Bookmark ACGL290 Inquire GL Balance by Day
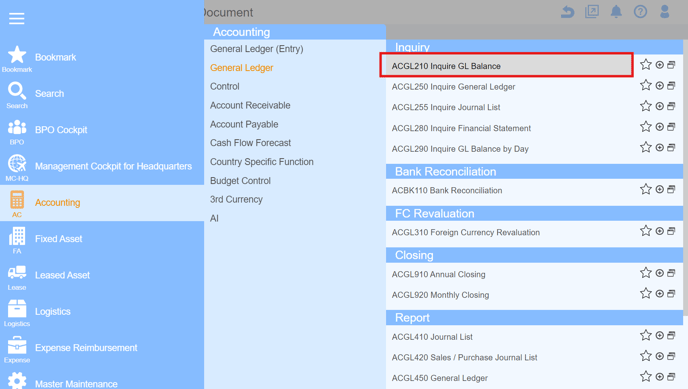The height and width of the screenshot is (389, 688). pos(645,147)
